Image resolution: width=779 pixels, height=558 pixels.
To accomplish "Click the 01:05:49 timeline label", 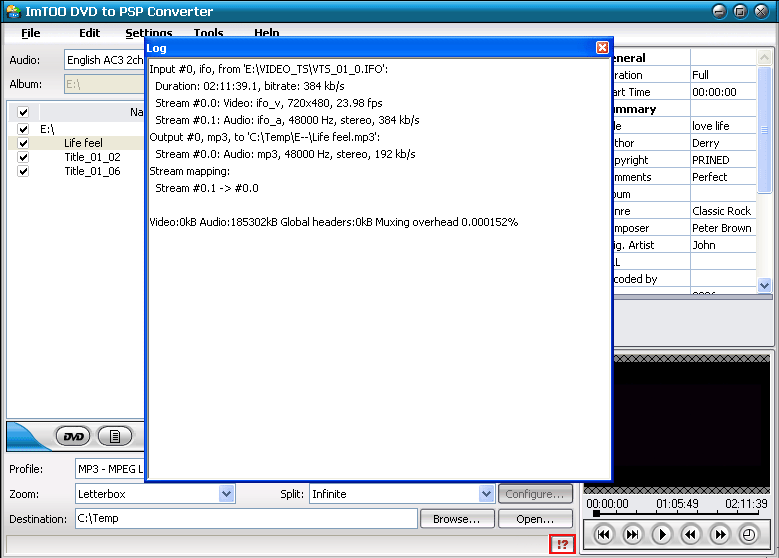I will [x=677, y=504].
